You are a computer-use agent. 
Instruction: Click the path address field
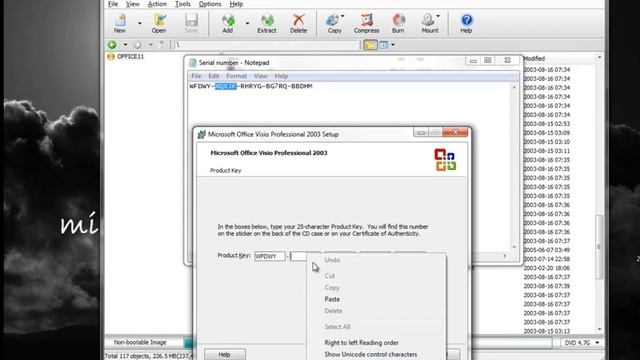267,44
